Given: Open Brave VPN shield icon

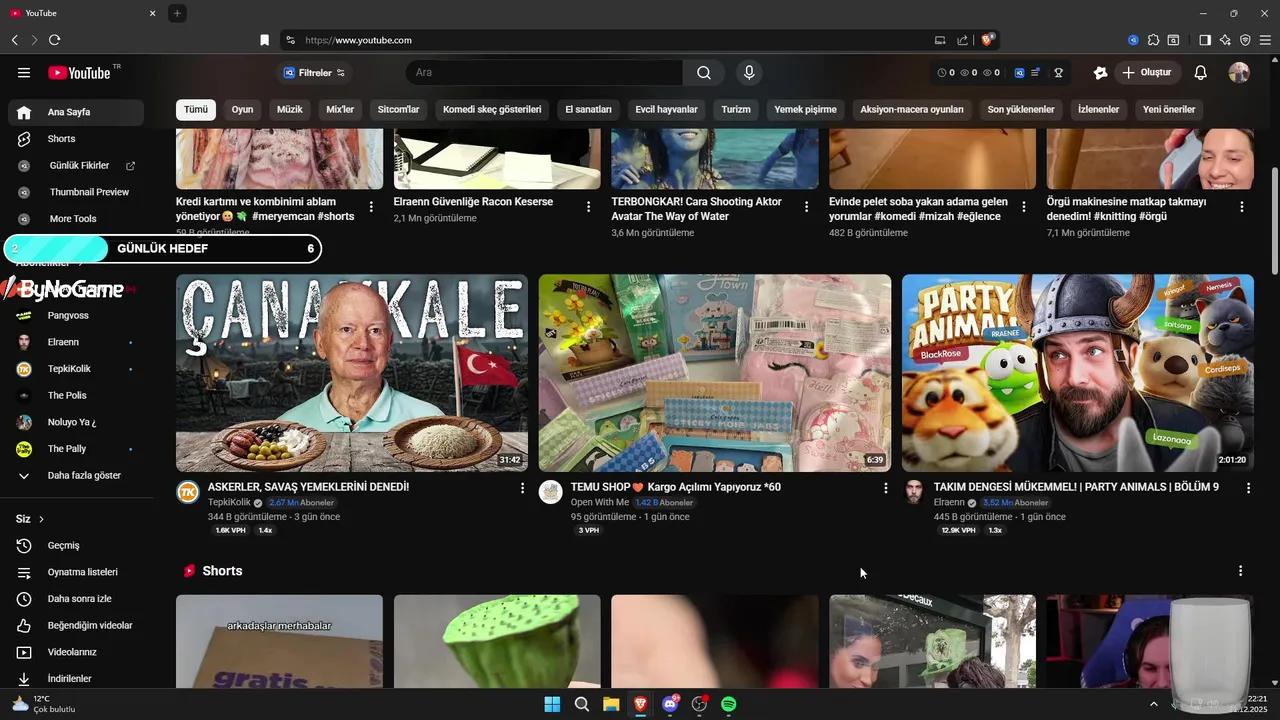Looking at the screenshot, I should point(1245,40).
